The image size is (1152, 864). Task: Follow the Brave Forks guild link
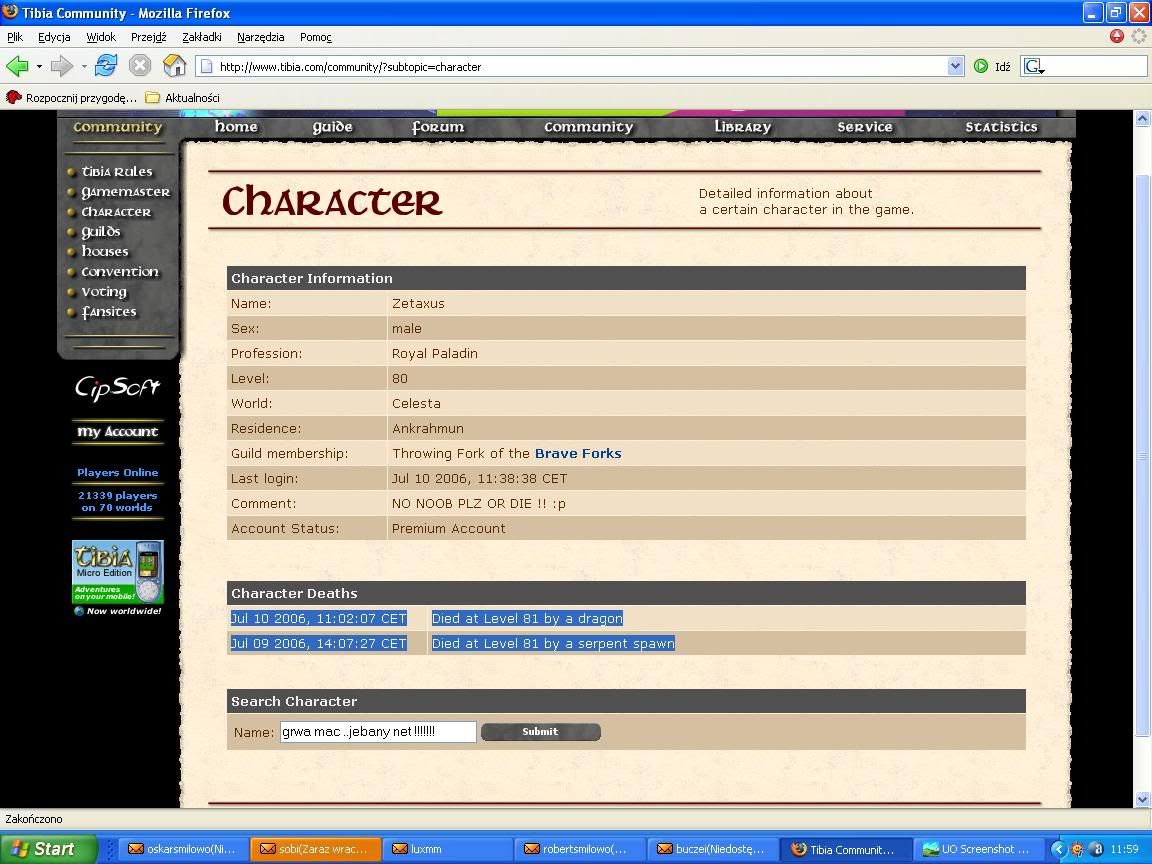pyautogui.click(x=578, y=453)
